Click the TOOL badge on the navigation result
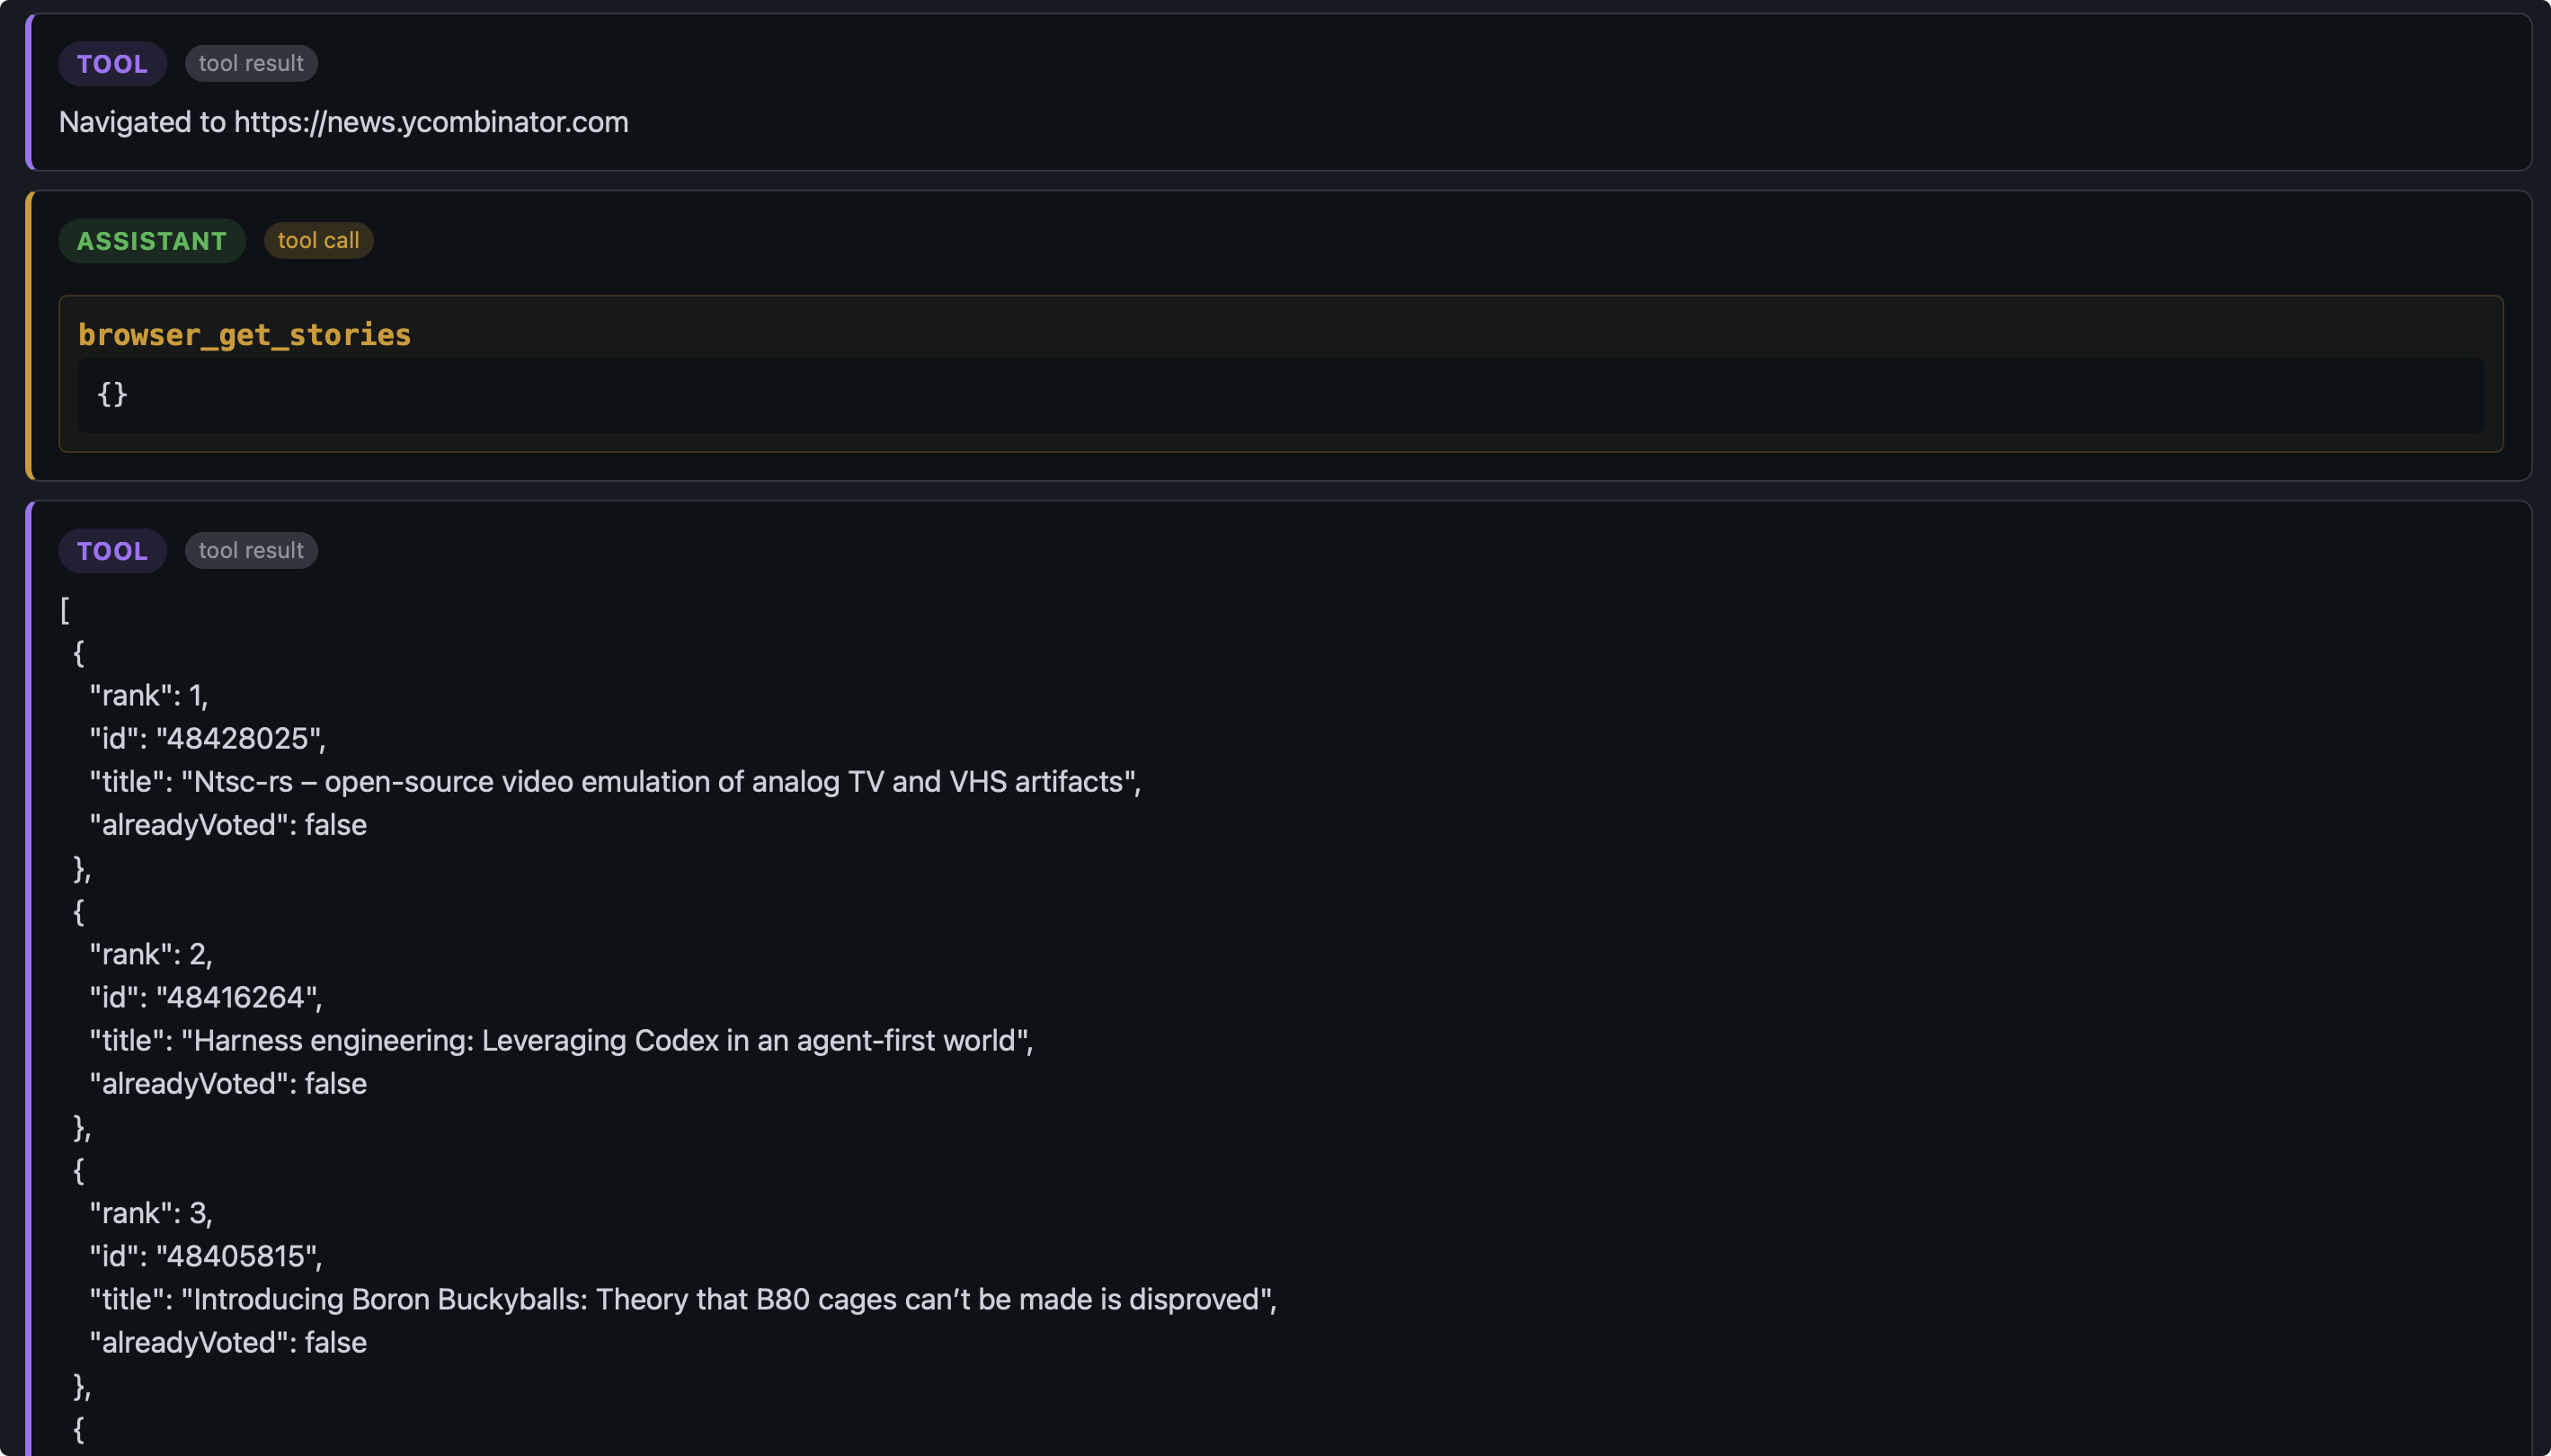2551x1456 pixels. tap(112, 64)
